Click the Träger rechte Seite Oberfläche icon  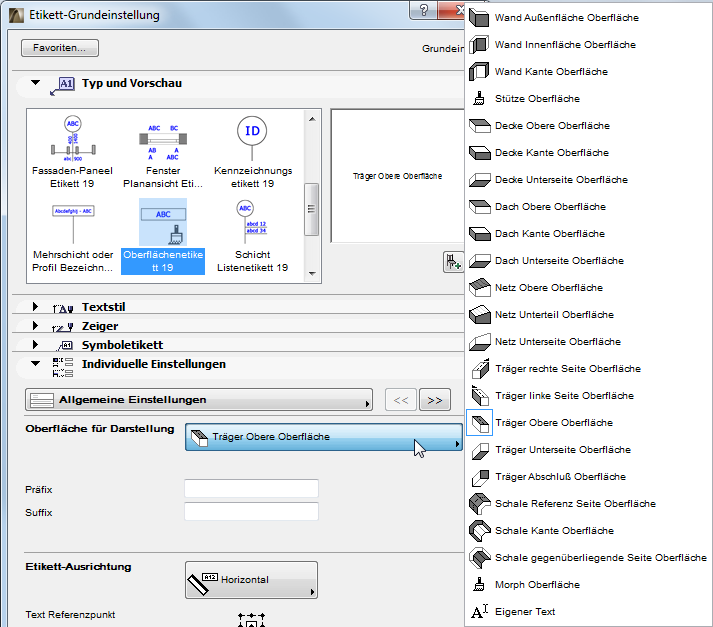pos(480,369)
